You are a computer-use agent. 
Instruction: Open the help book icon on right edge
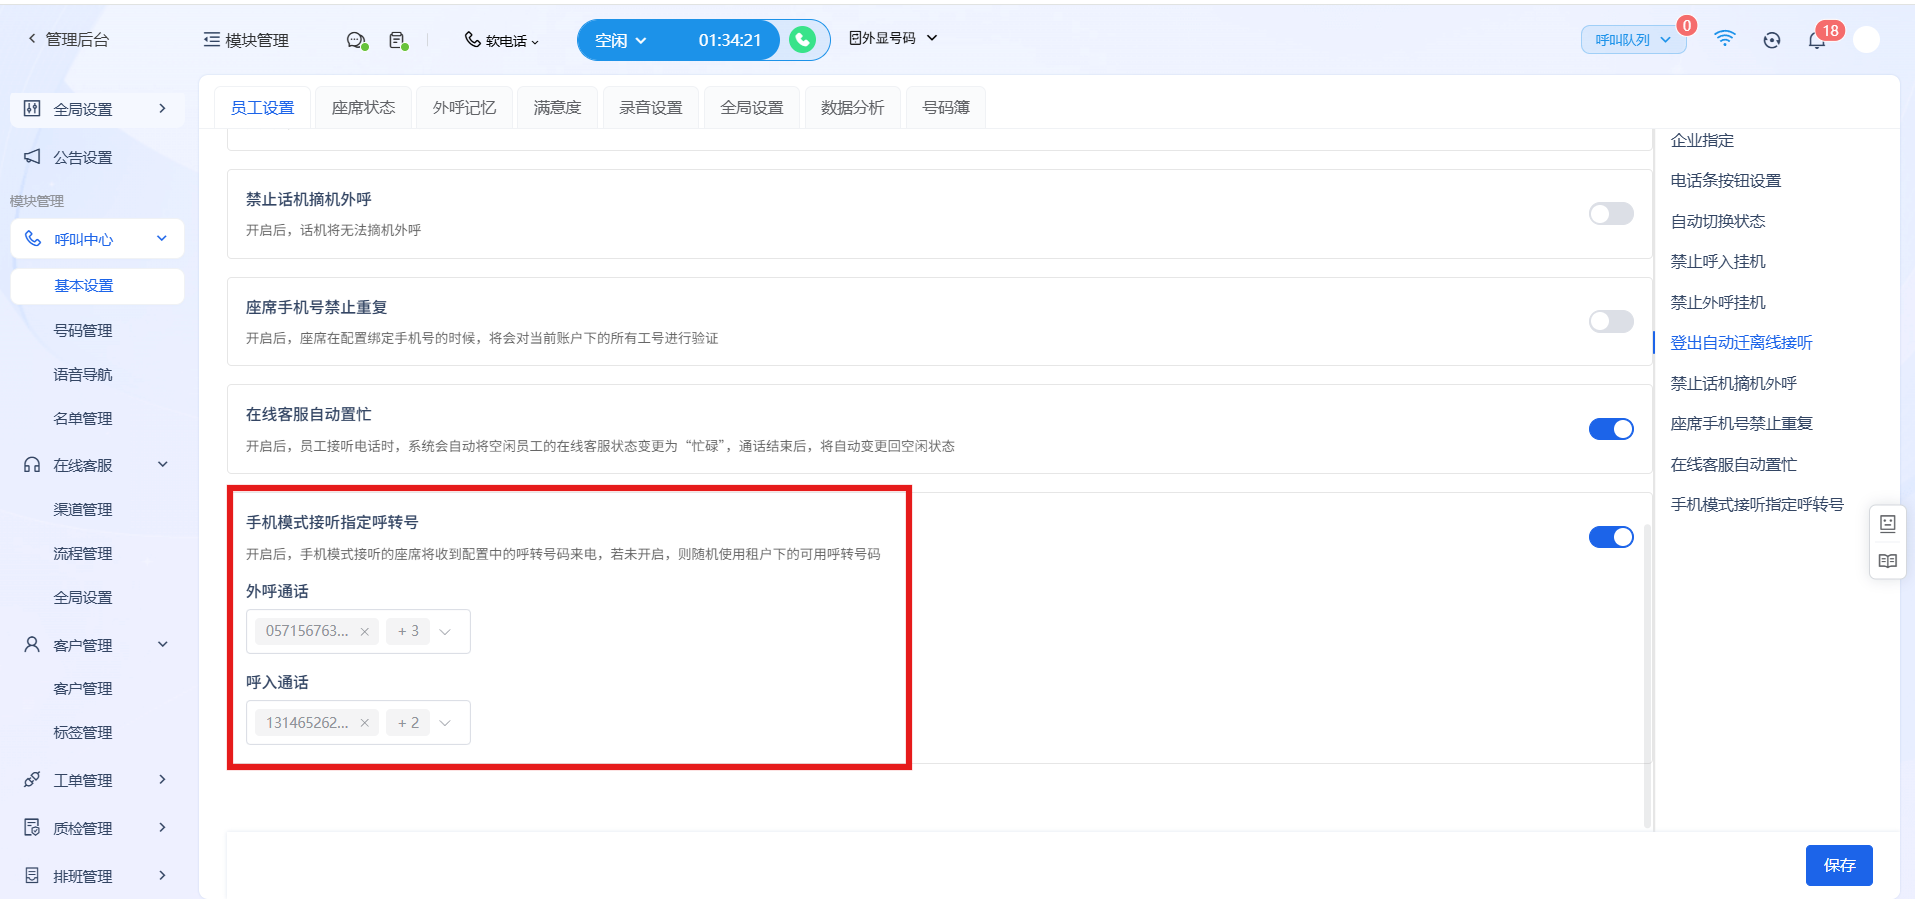pyautogui.click(x=1888, y=561)
